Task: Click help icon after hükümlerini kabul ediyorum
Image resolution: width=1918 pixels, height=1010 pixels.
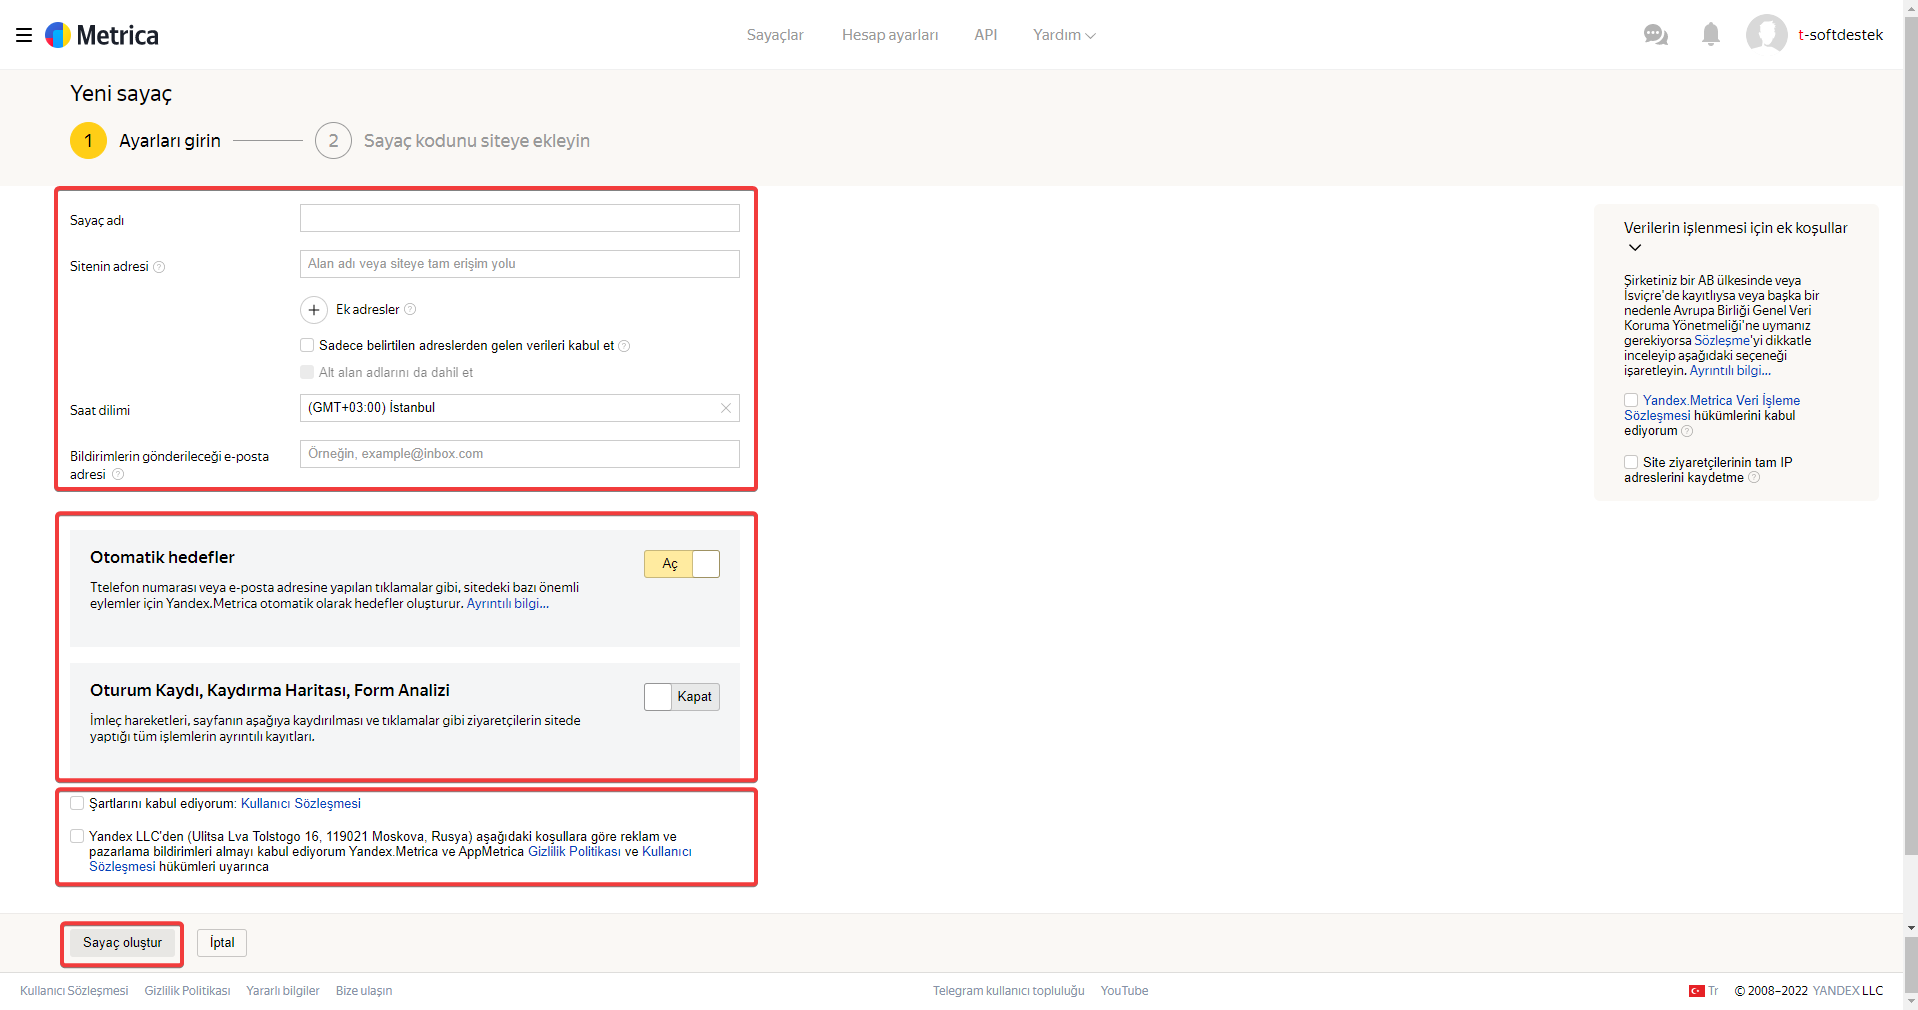Action: [x=1687, y=431]
